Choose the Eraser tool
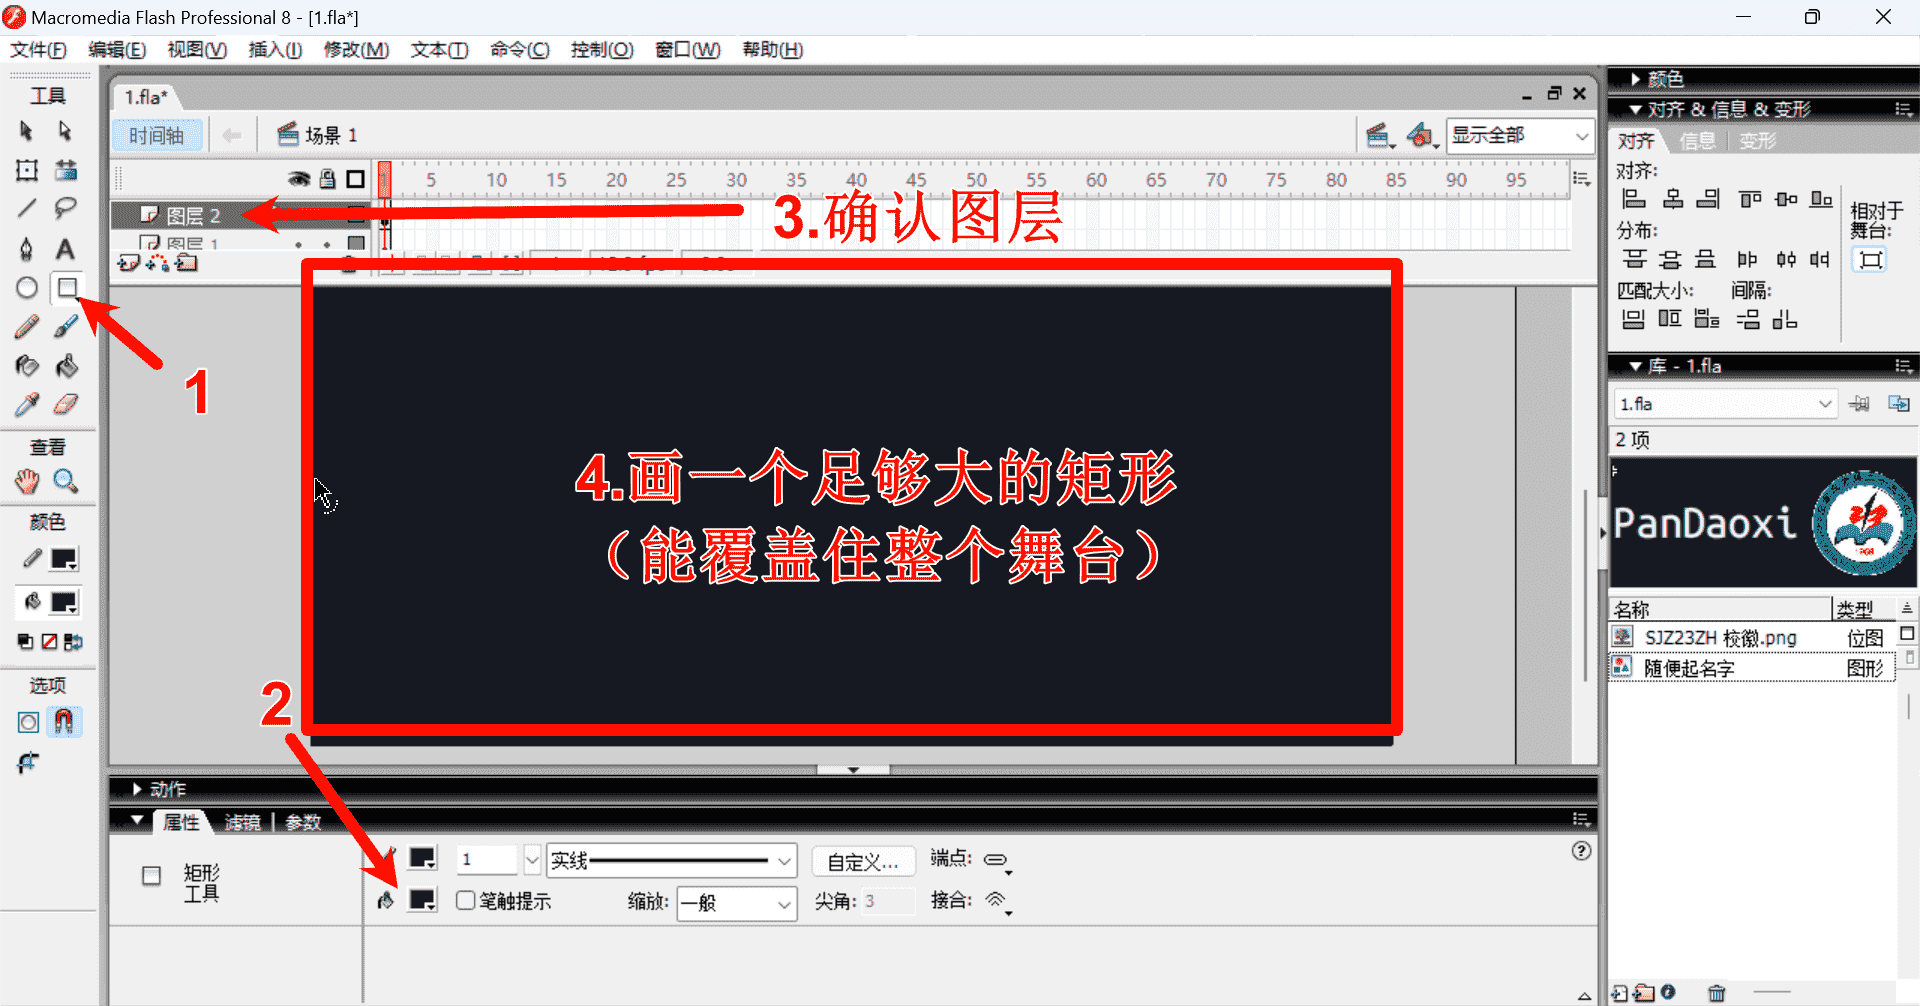This screenshot has width=1920, height=1006. click(x=65, y=405)
